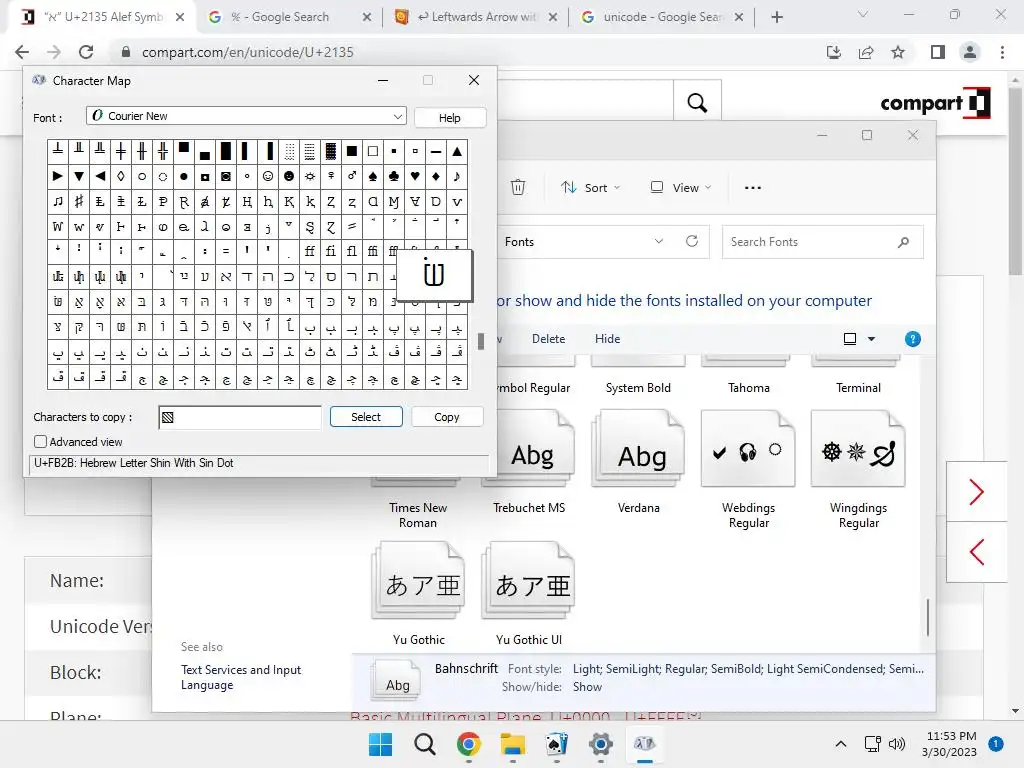Image resolution: width=1024 pixels, height=768 pixels.
Task: Click the volume icon in system tray
Action: click(897, 744)
